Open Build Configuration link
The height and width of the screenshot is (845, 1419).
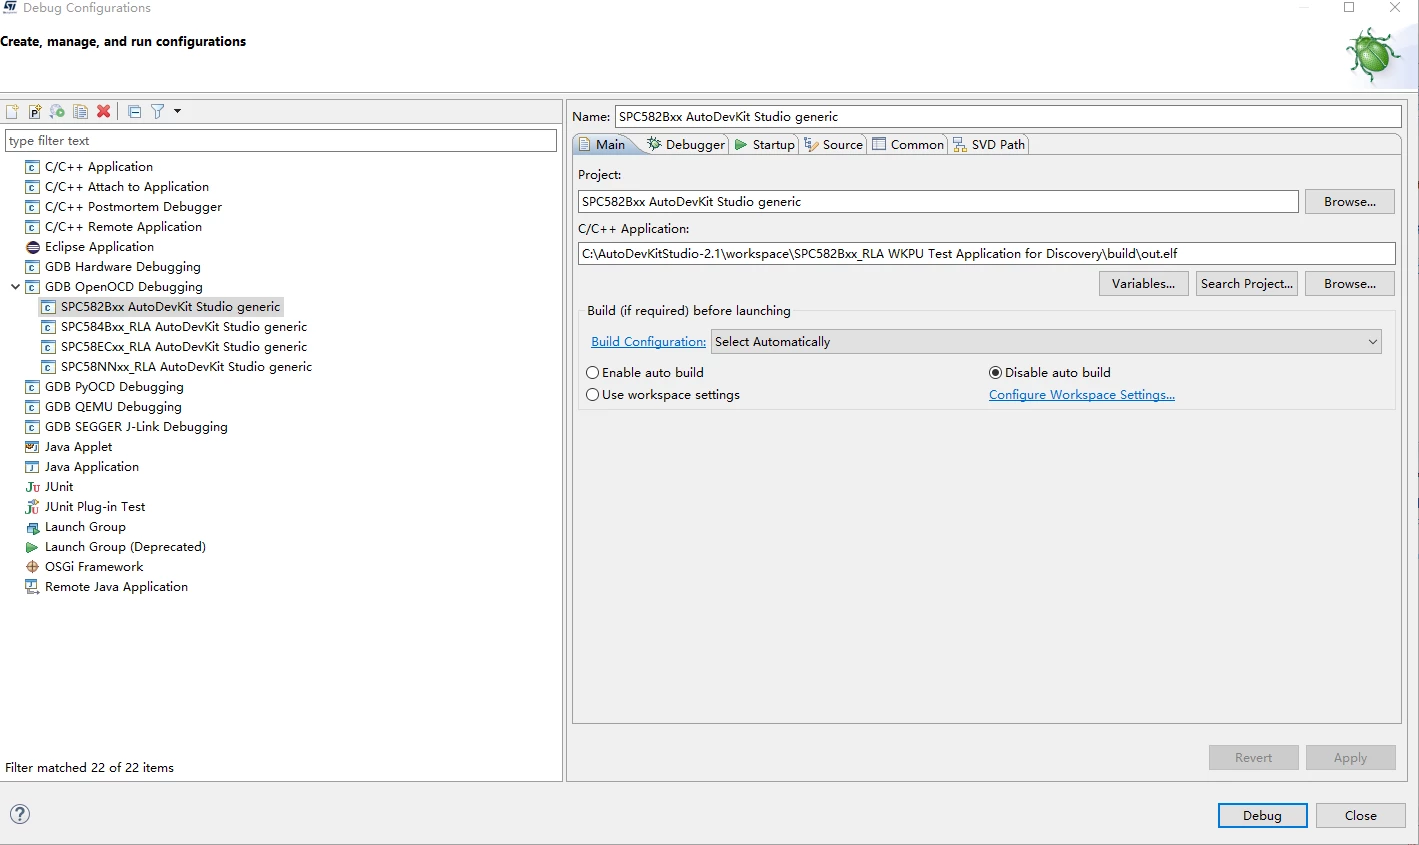(648, 342)
